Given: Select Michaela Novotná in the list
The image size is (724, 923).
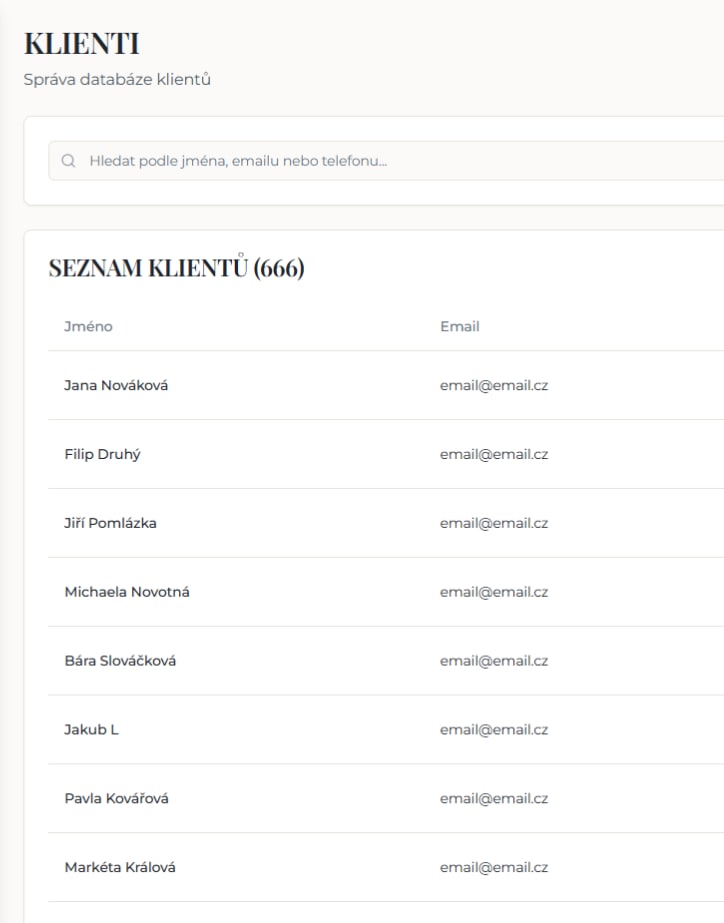Looking at the screenshot, I should 127,592.
